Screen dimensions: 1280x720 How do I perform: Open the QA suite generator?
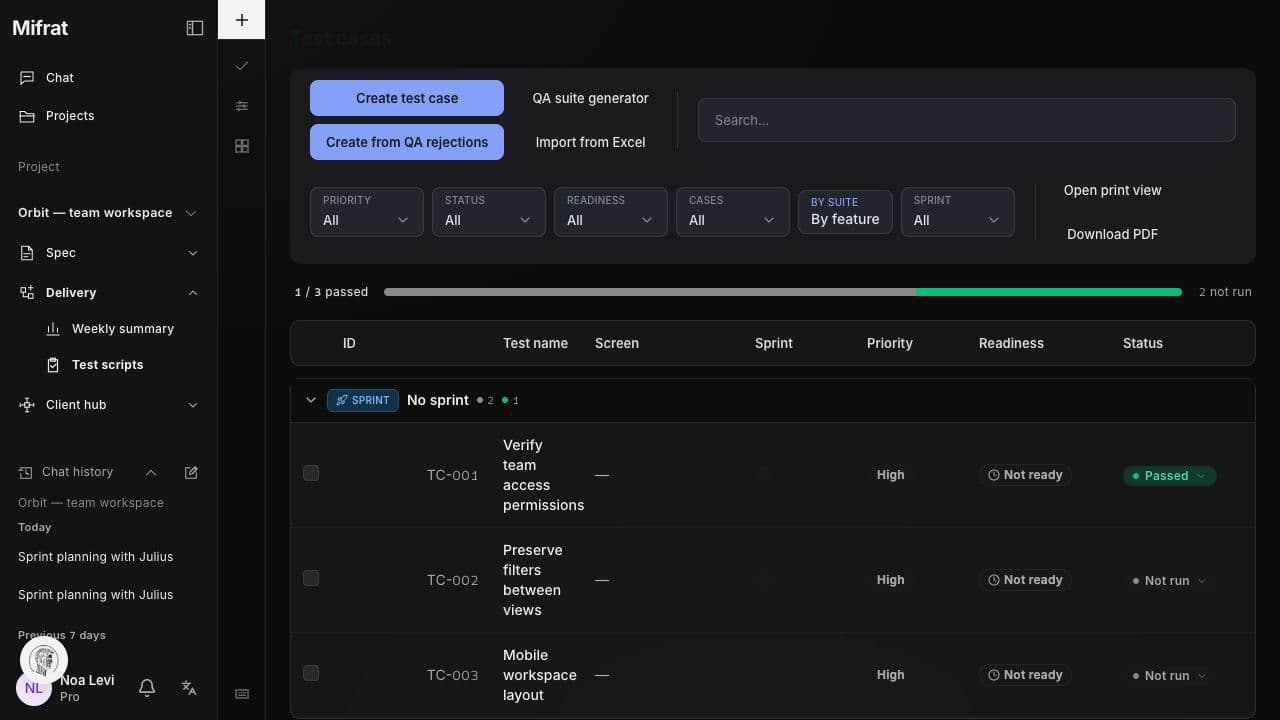(590, 98)
